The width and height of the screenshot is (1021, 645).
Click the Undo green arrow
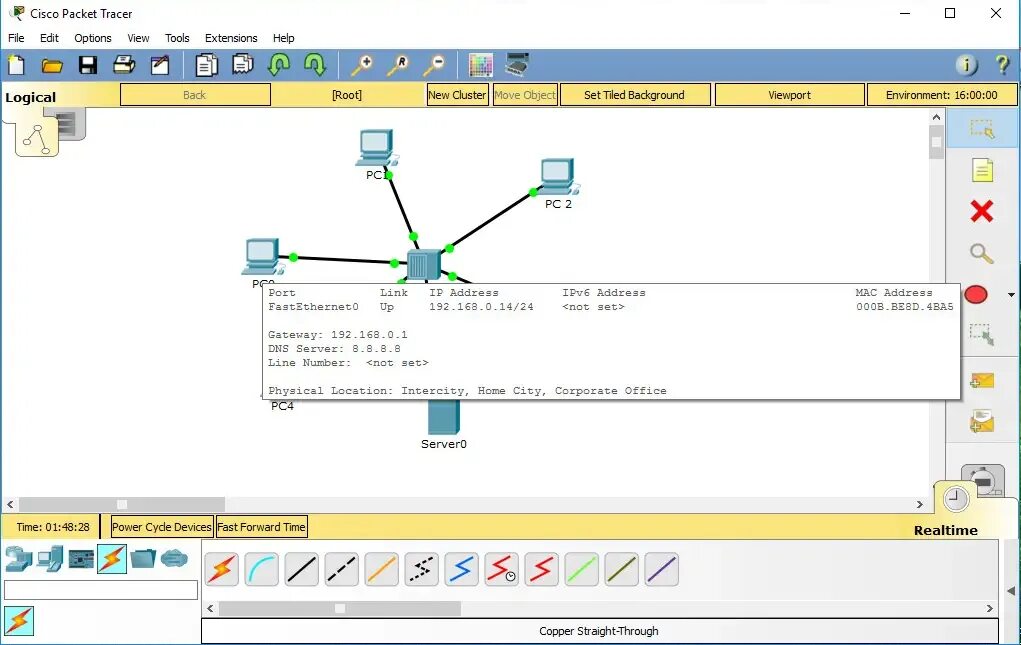(x=279, y=65)
